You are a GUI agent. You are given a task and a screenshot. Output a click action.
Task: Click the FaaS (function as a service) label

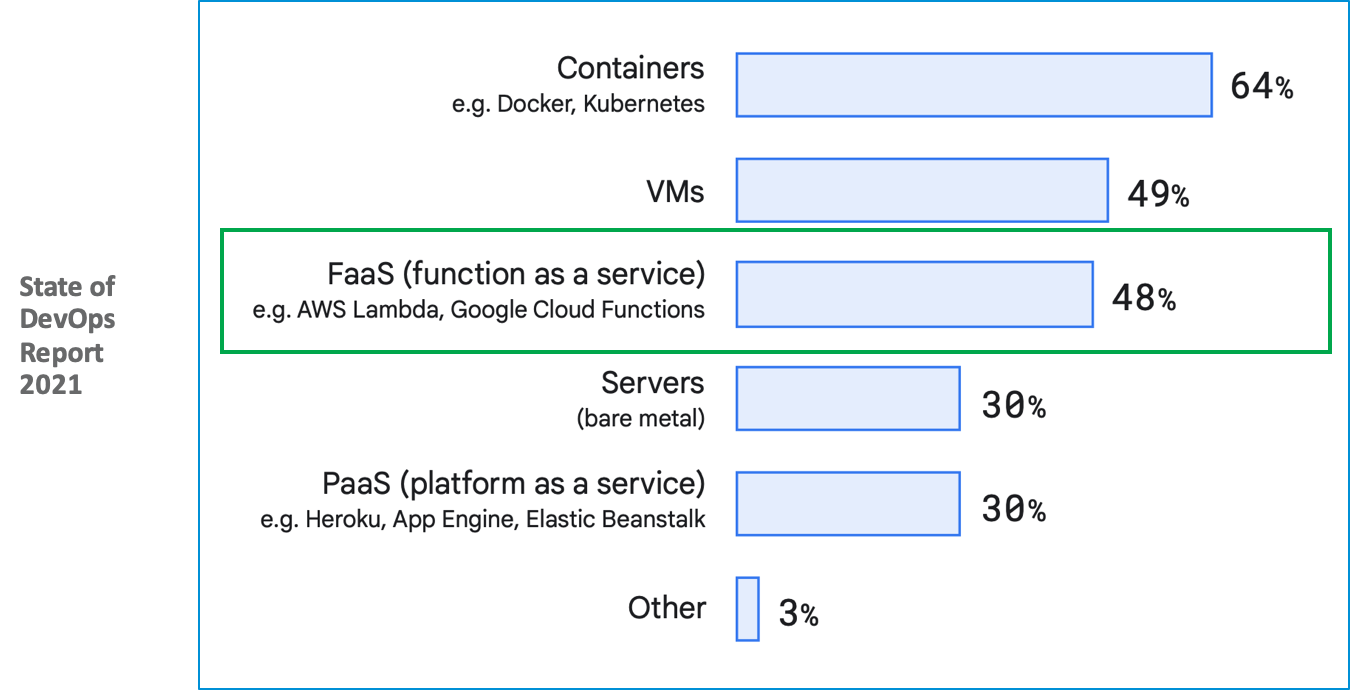pyautogui.click(x=516, y=274)
